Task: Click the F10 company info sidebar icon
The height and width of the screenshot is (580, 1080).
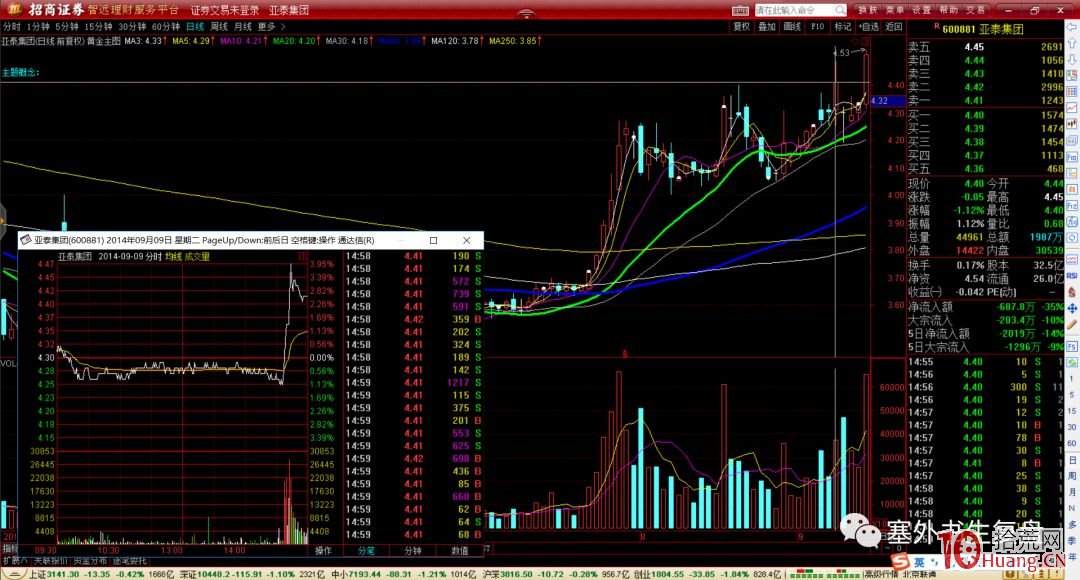Action: tap(1072, 158)
